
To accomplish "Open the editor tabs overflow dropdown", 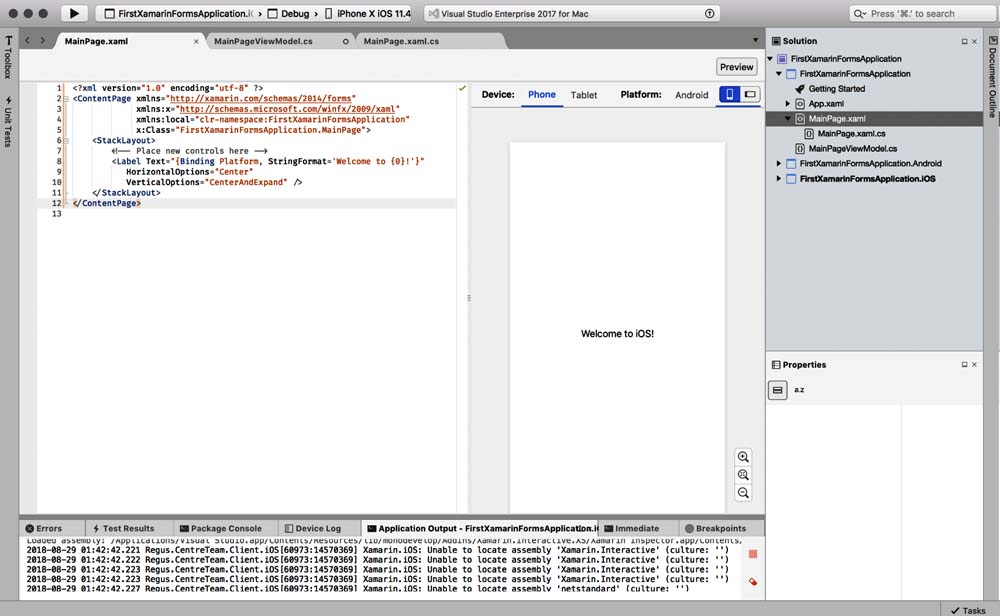I will pyautogui.click(x=755, y=40).
